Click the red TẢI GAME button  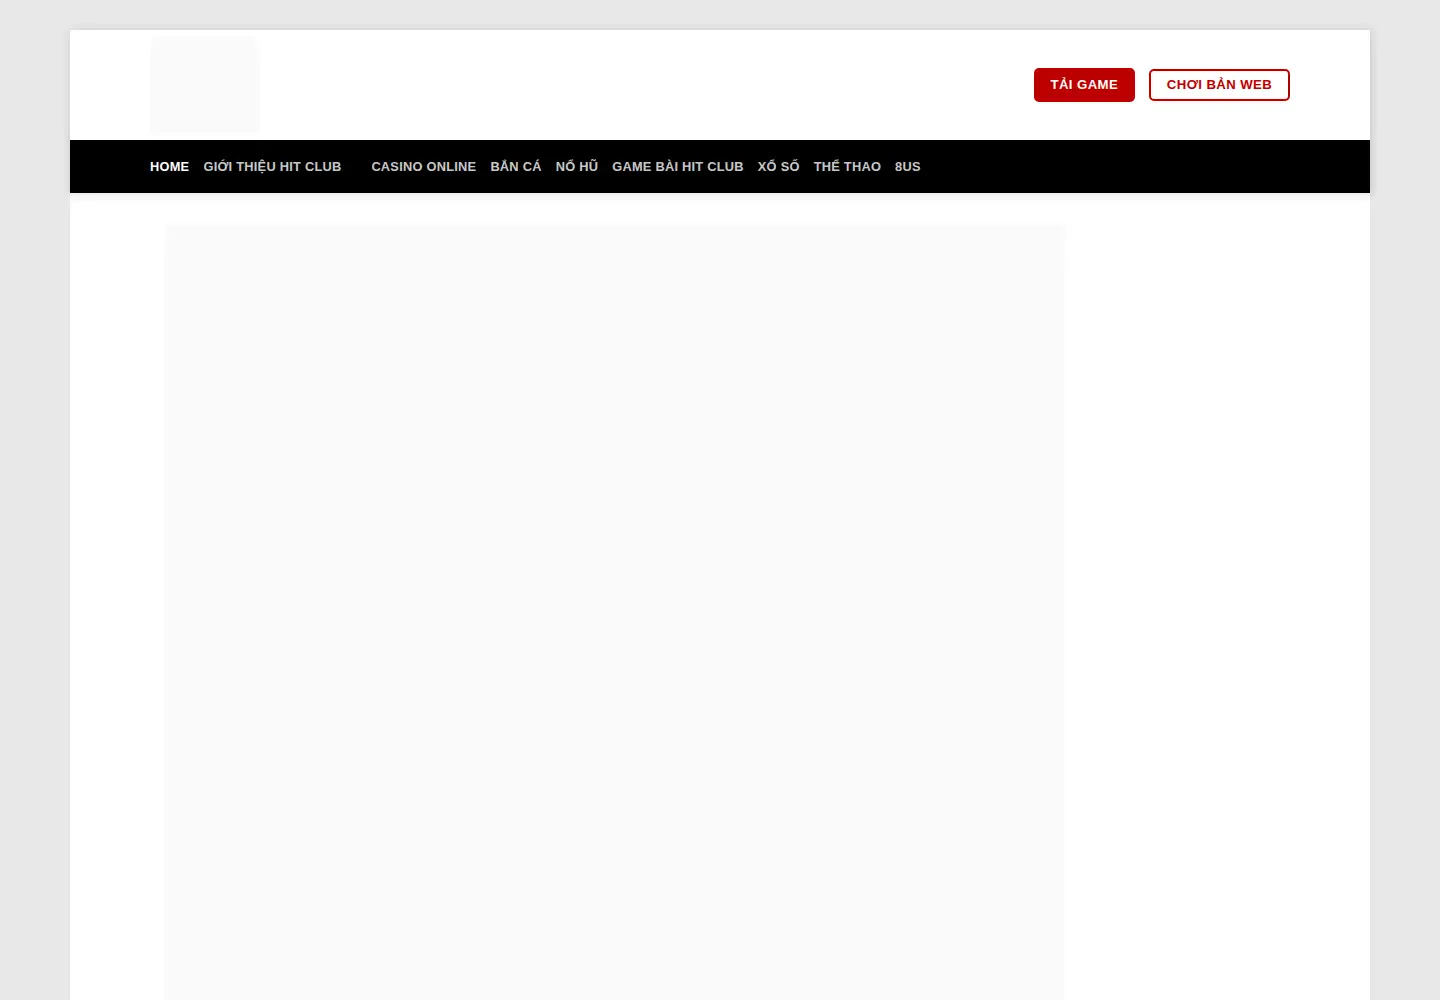point(1084,85)
